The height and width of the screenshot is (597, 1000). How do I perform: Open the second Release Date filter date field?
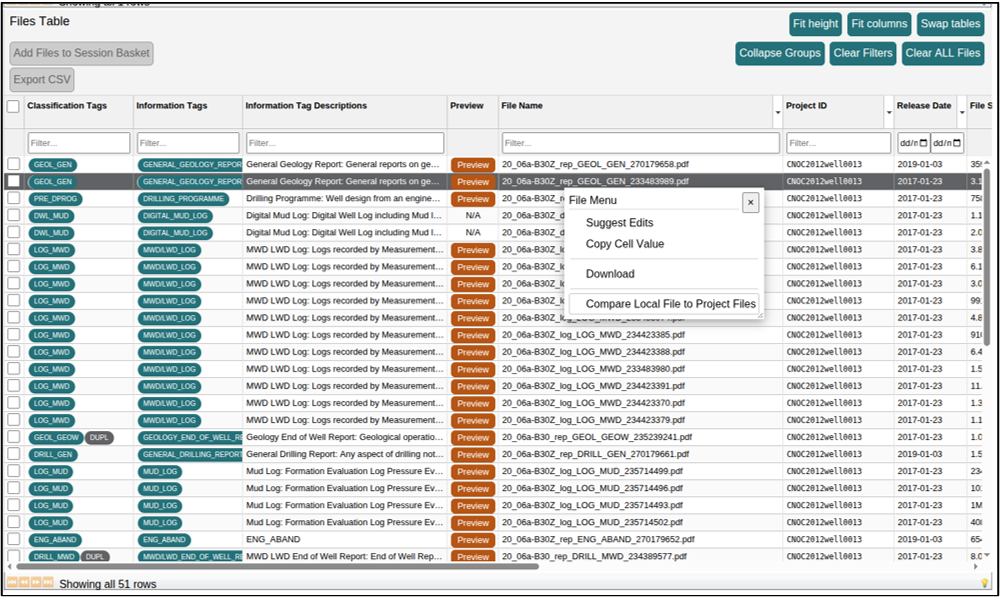point(947,143)
